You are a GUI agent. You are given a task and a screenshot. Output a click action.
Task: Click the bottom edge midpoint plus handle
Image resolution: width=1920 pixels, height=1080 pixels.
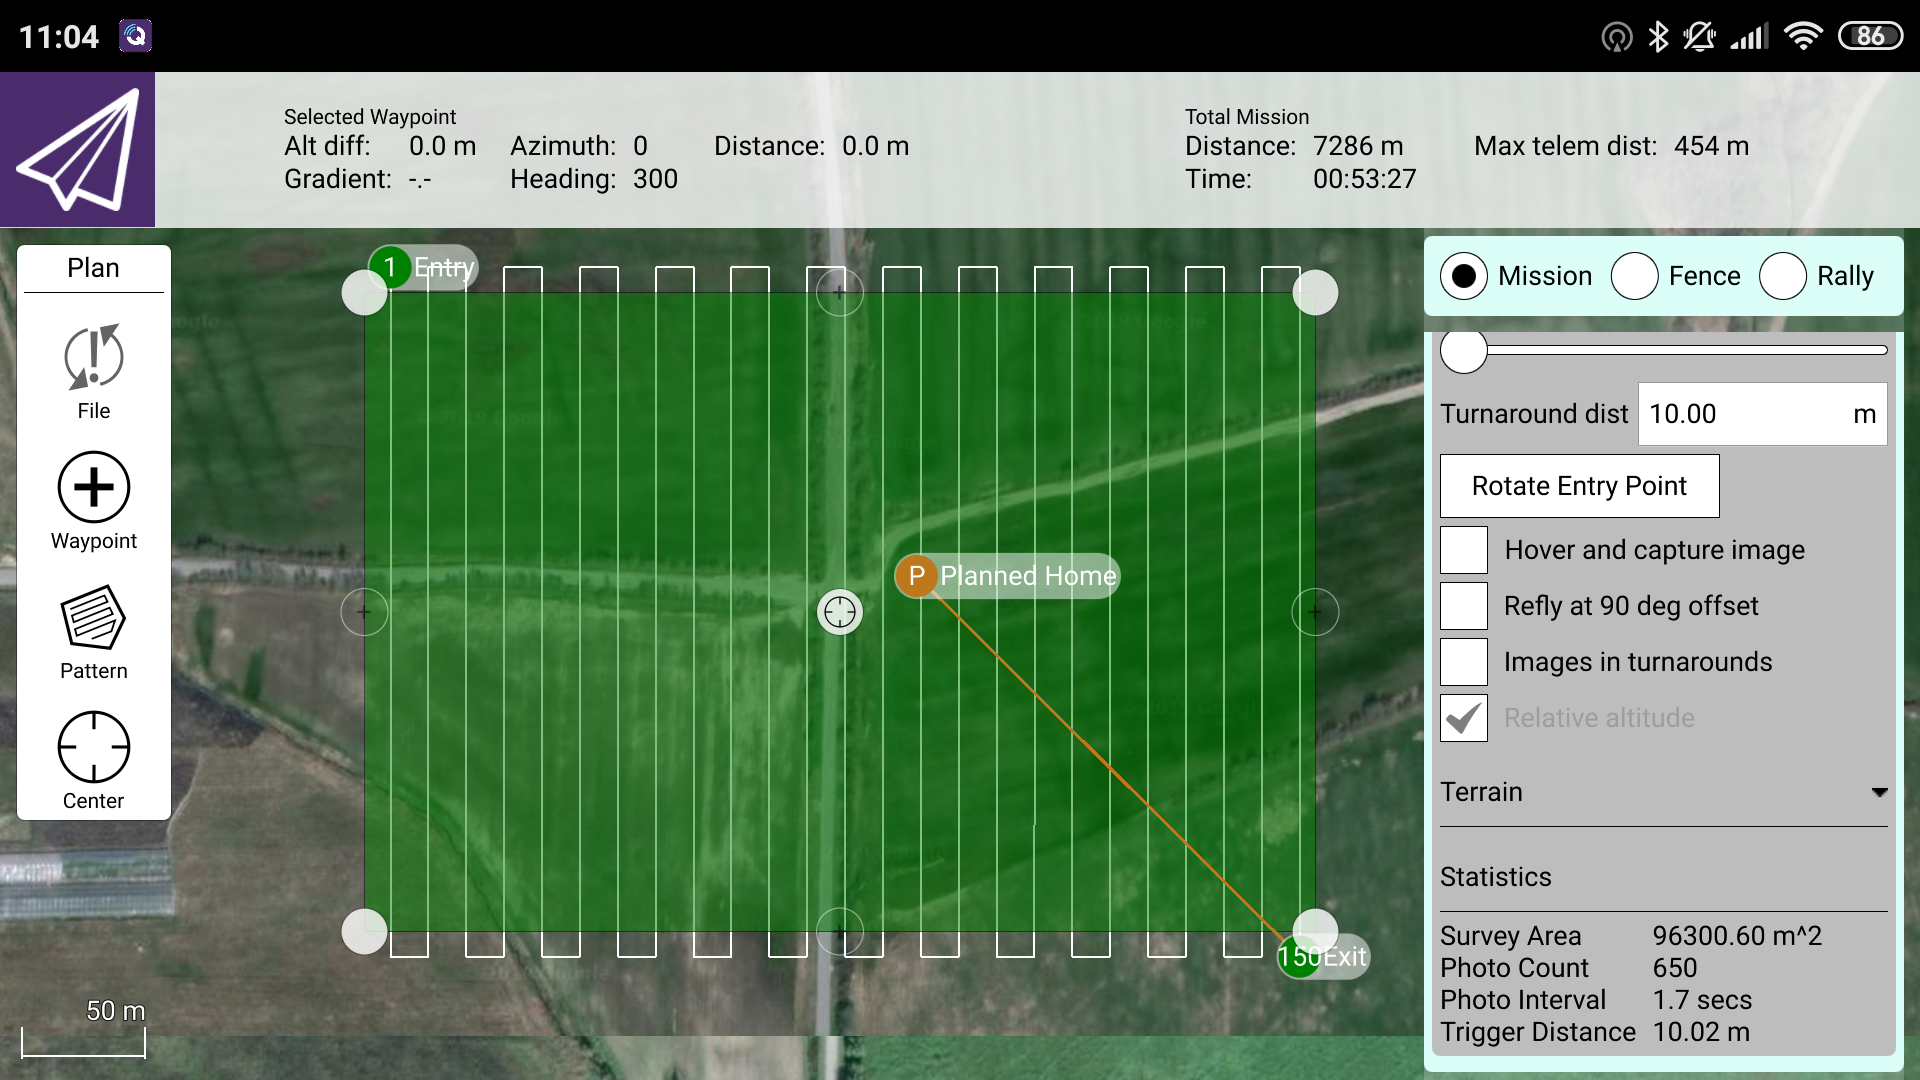point(840,931)
